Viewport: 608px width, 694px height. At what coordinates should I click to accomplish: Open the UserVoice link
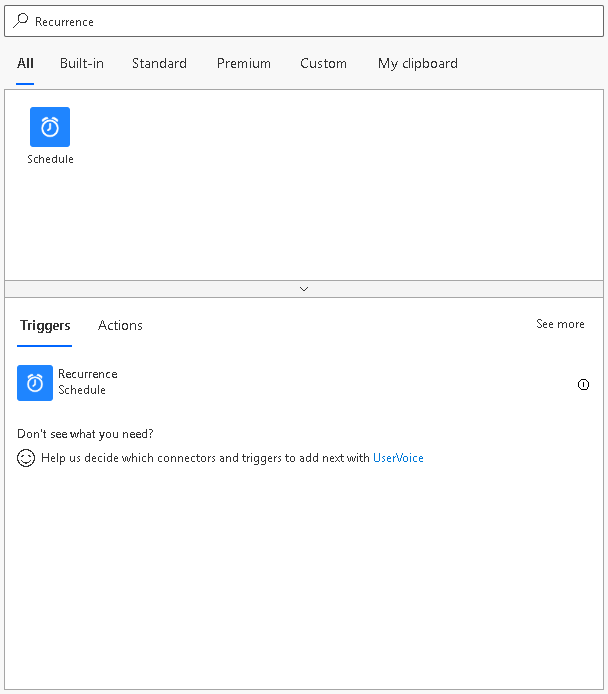pos(398,458)
